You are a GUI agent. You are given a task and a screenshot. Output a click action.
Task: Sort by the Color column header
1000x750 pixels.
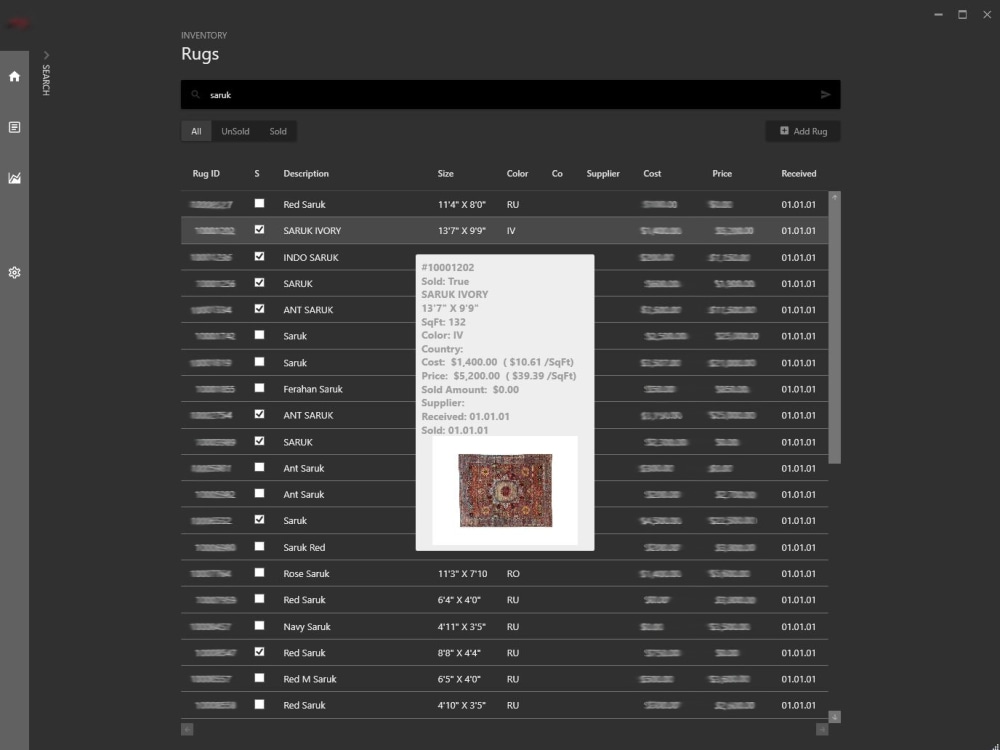(x=517, y=173)
